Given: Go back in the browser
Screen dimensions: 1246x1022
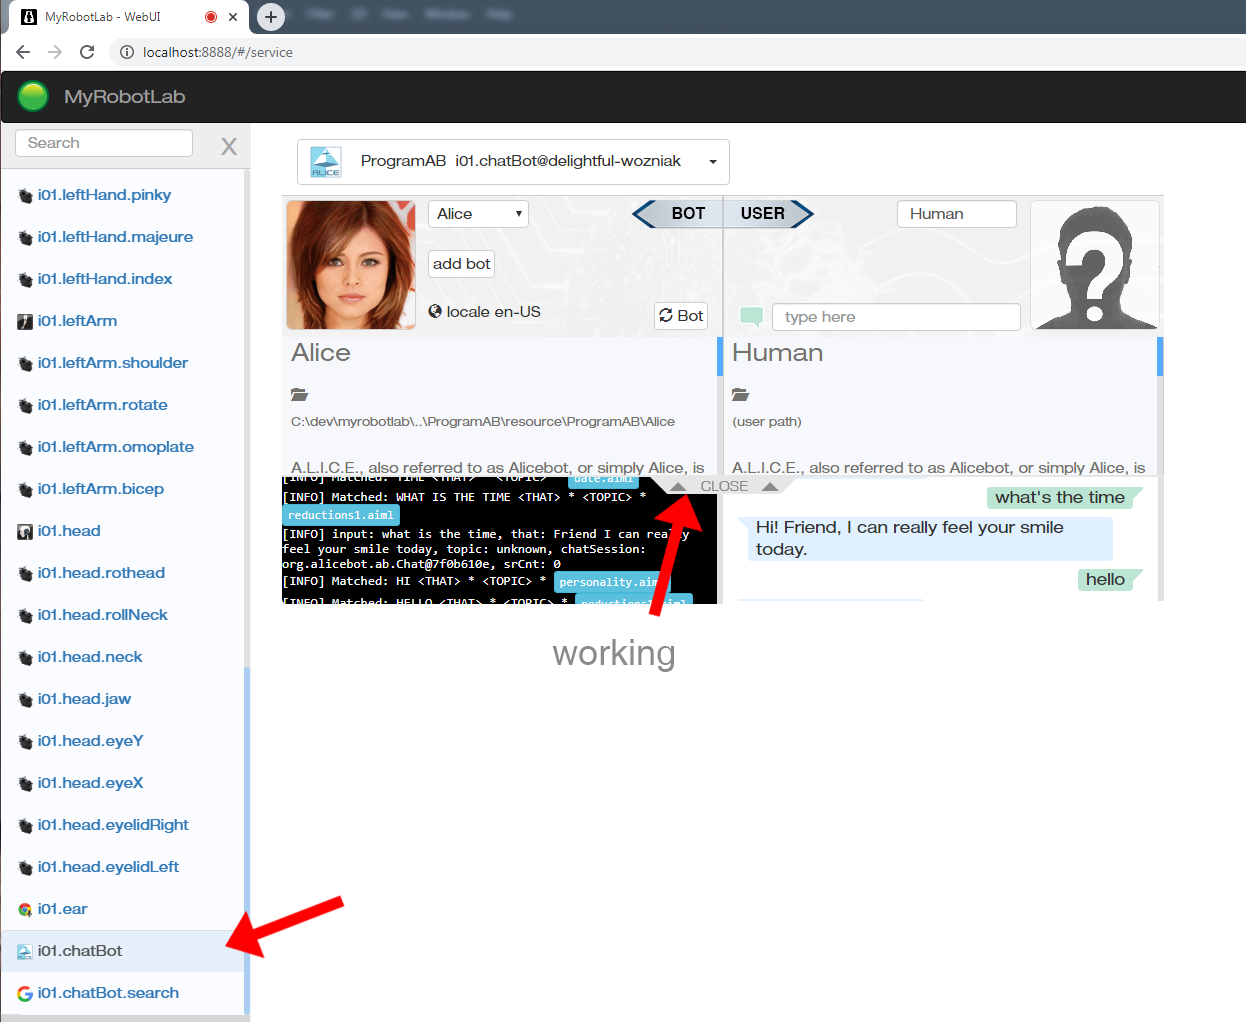Looking at the screenshot, I should [x=23, y=52].
